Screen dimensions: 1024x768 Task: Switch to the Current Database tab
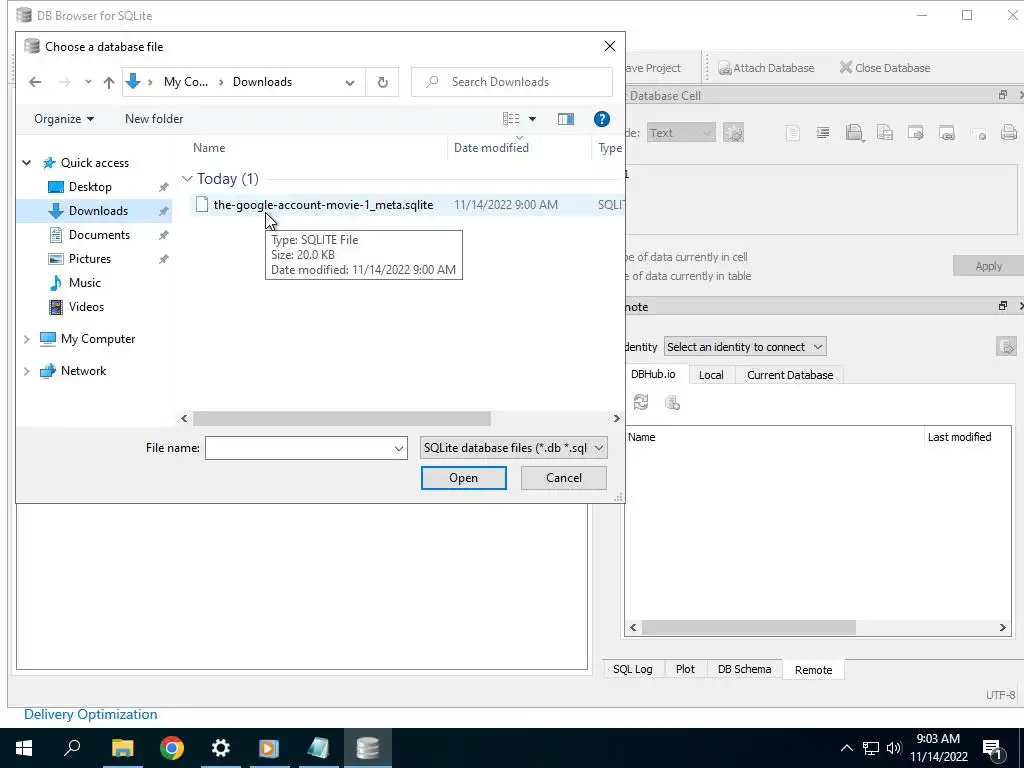(790, 375)
